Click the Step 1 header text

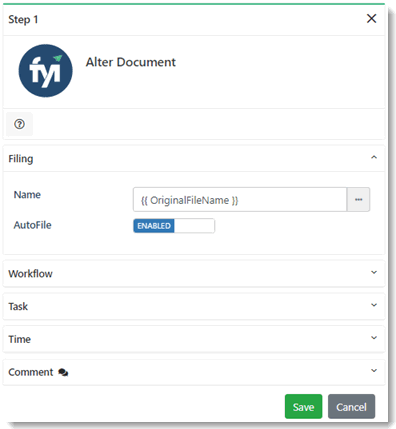23,19
